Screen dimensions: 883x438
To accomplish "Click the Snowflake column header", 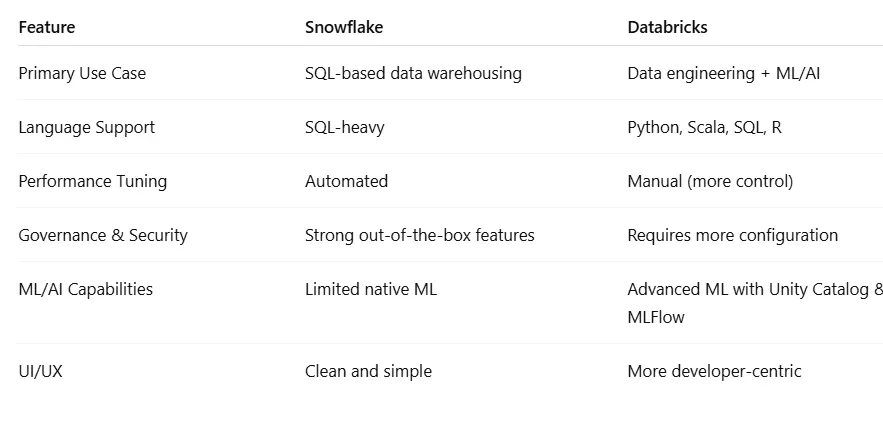I will [344, 27].
